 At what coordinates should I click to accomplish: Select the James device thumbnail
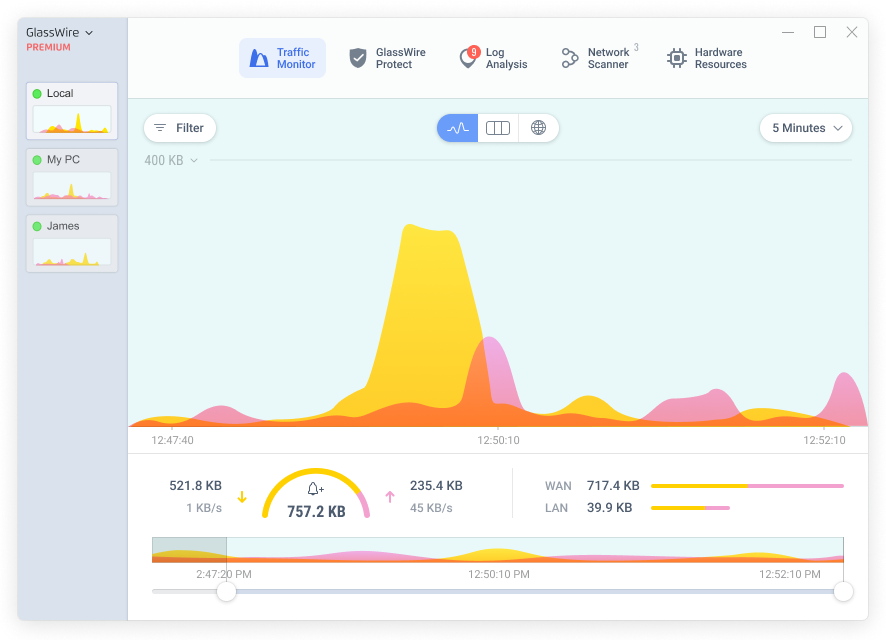72,243
